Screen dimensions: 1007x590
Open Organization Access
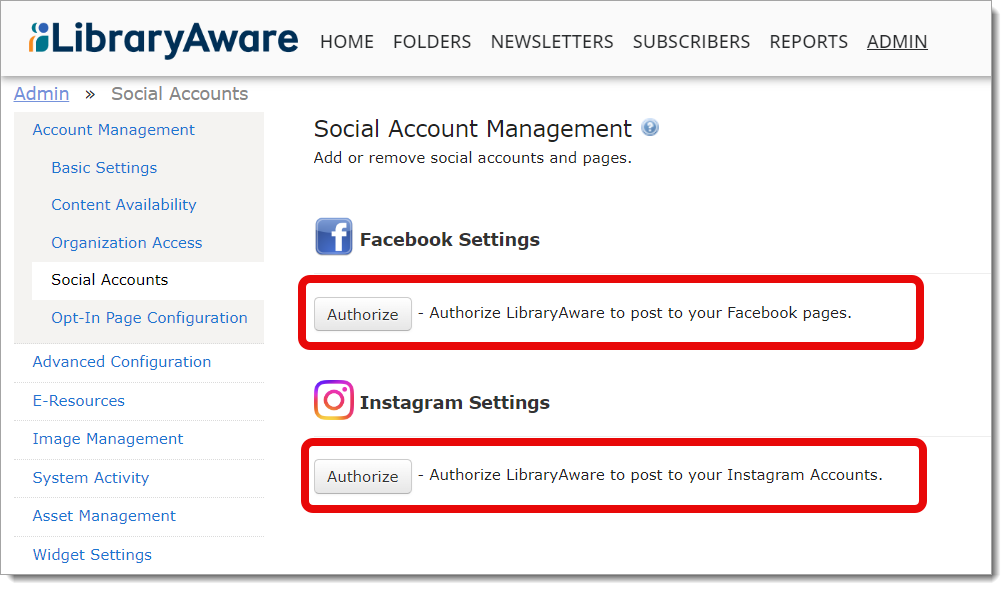(x=127, y=243)
